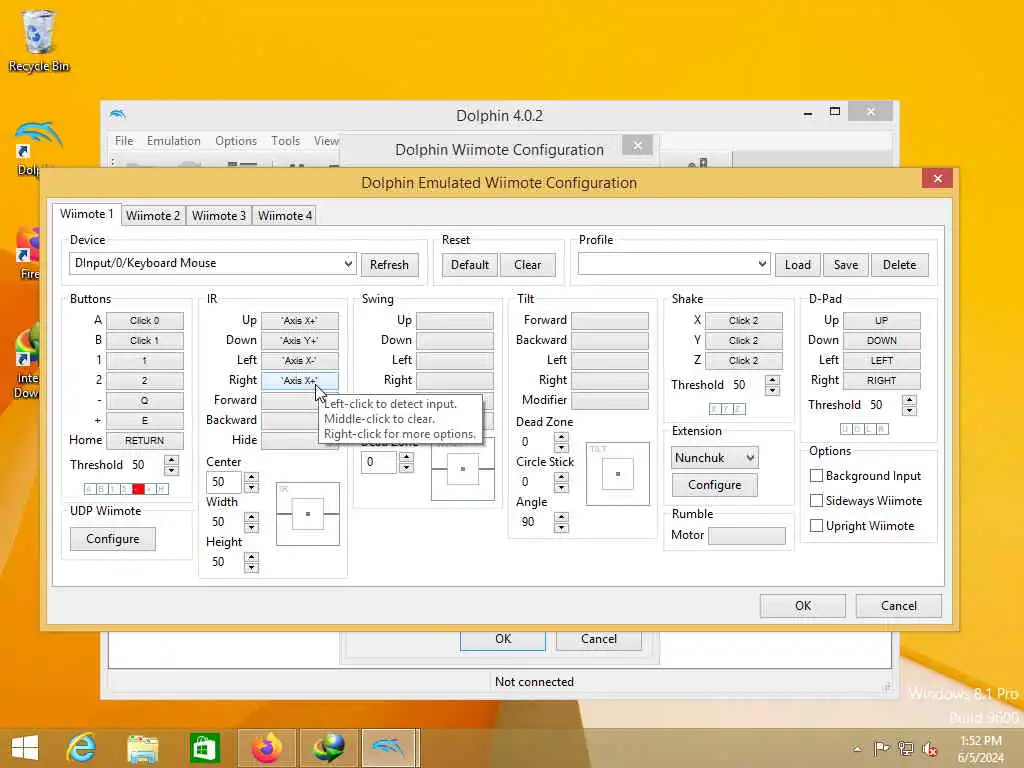This screenshot has height=768, width=1024.
Task: Click Shake X mapping 'Click 2'
Action: 743,321
